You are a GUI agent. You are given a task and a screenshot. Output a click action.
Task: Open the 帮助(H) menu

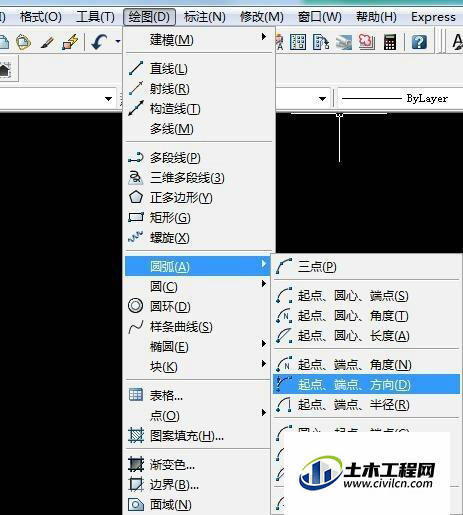[x=376, y=17]
